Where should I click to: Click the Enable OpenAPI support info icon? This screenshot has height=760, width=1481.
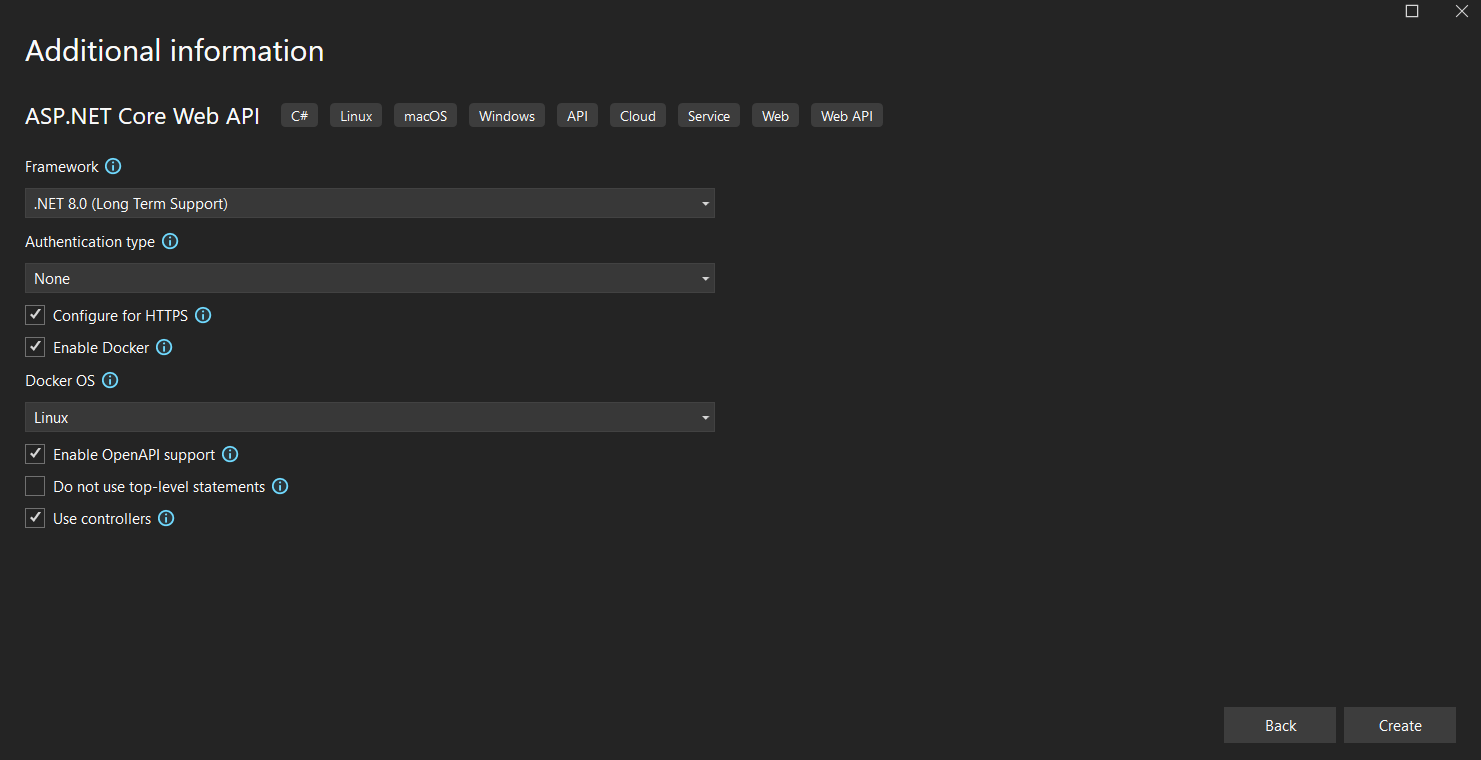[x=229, y=454]
